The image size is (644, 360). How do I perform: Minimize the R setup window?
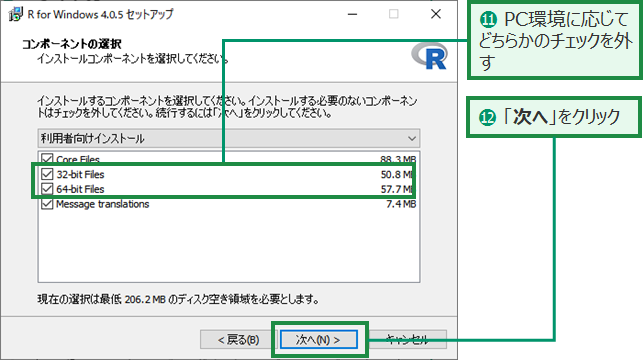pyautogui.click(x=352, y=14)
